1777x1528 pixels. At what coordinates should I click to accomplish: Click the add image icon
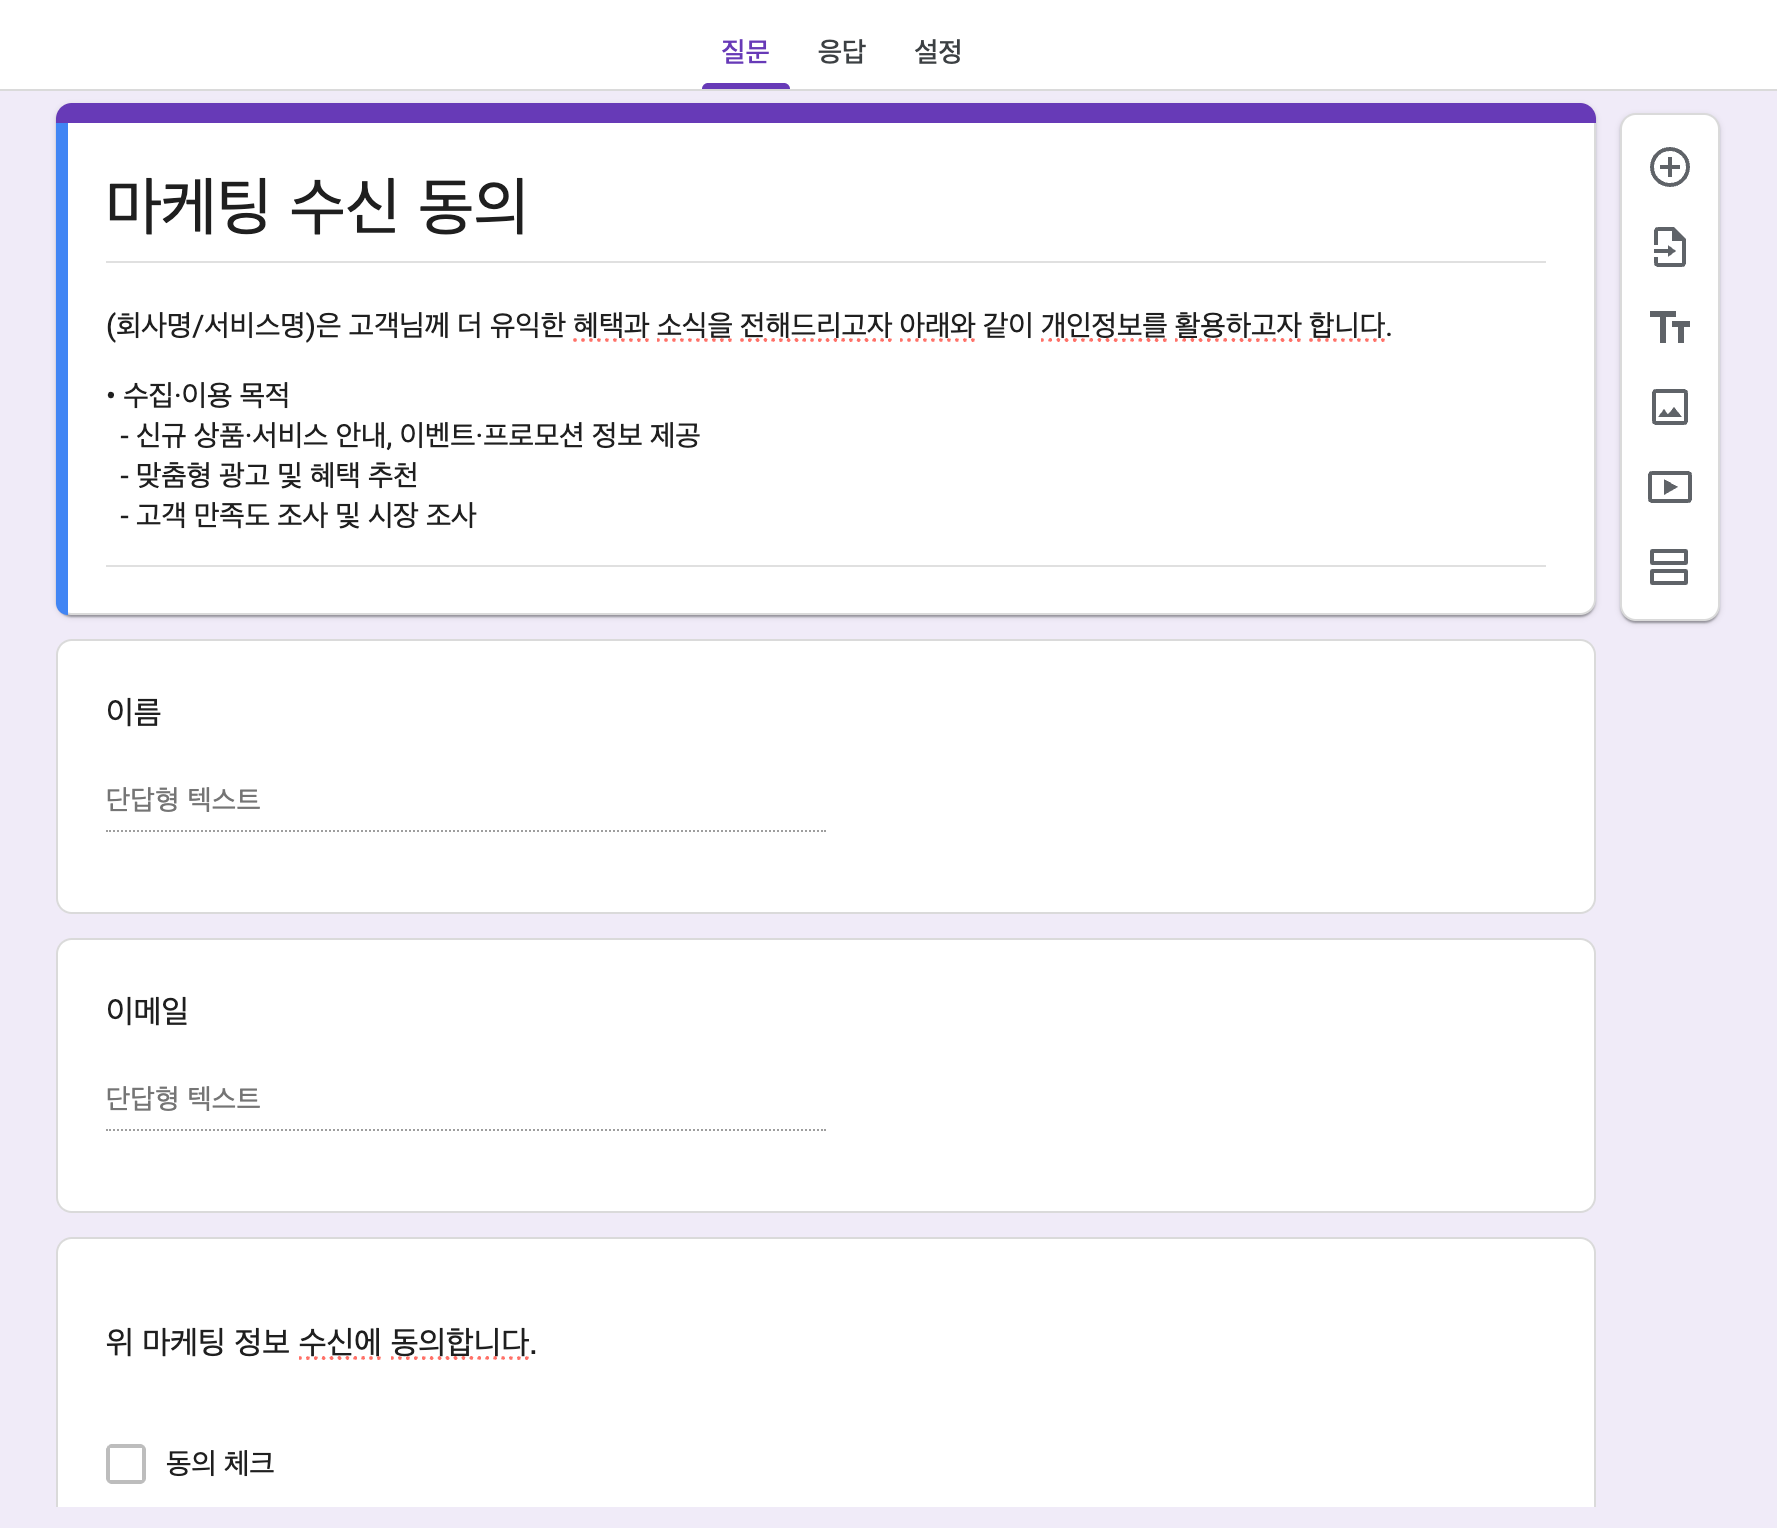(1669, 407)
